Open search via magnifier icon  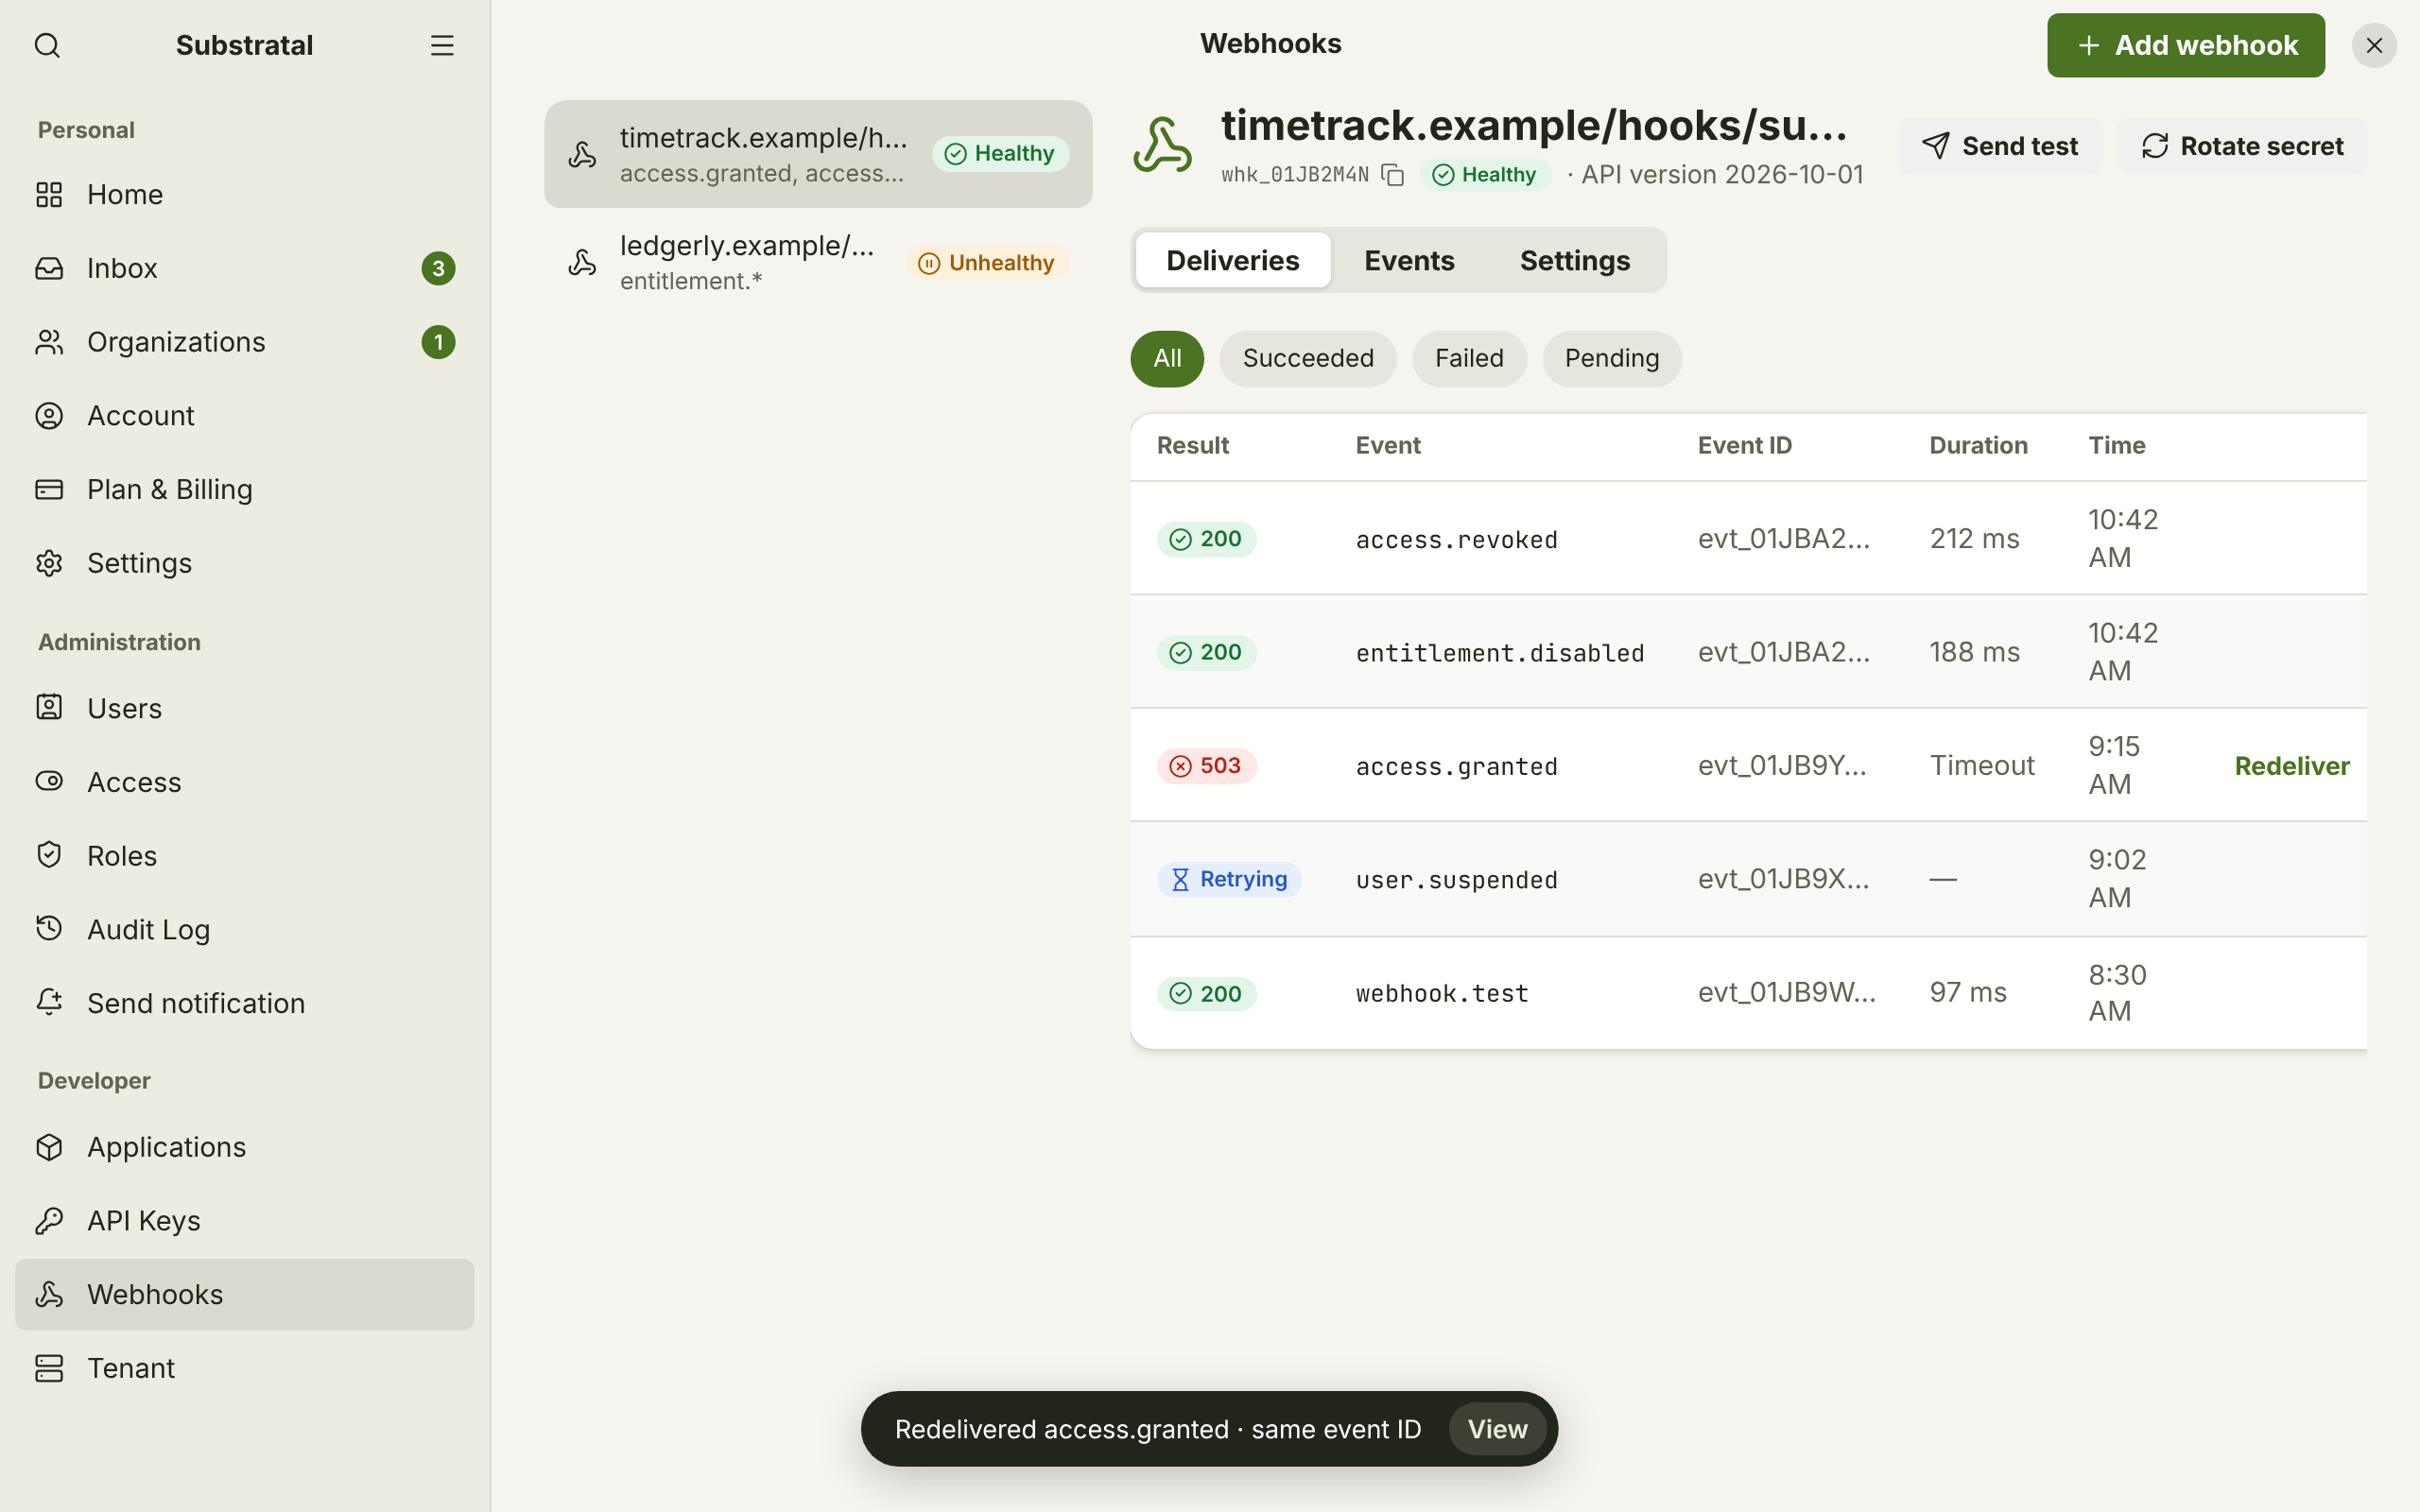[x=47, y=45]
